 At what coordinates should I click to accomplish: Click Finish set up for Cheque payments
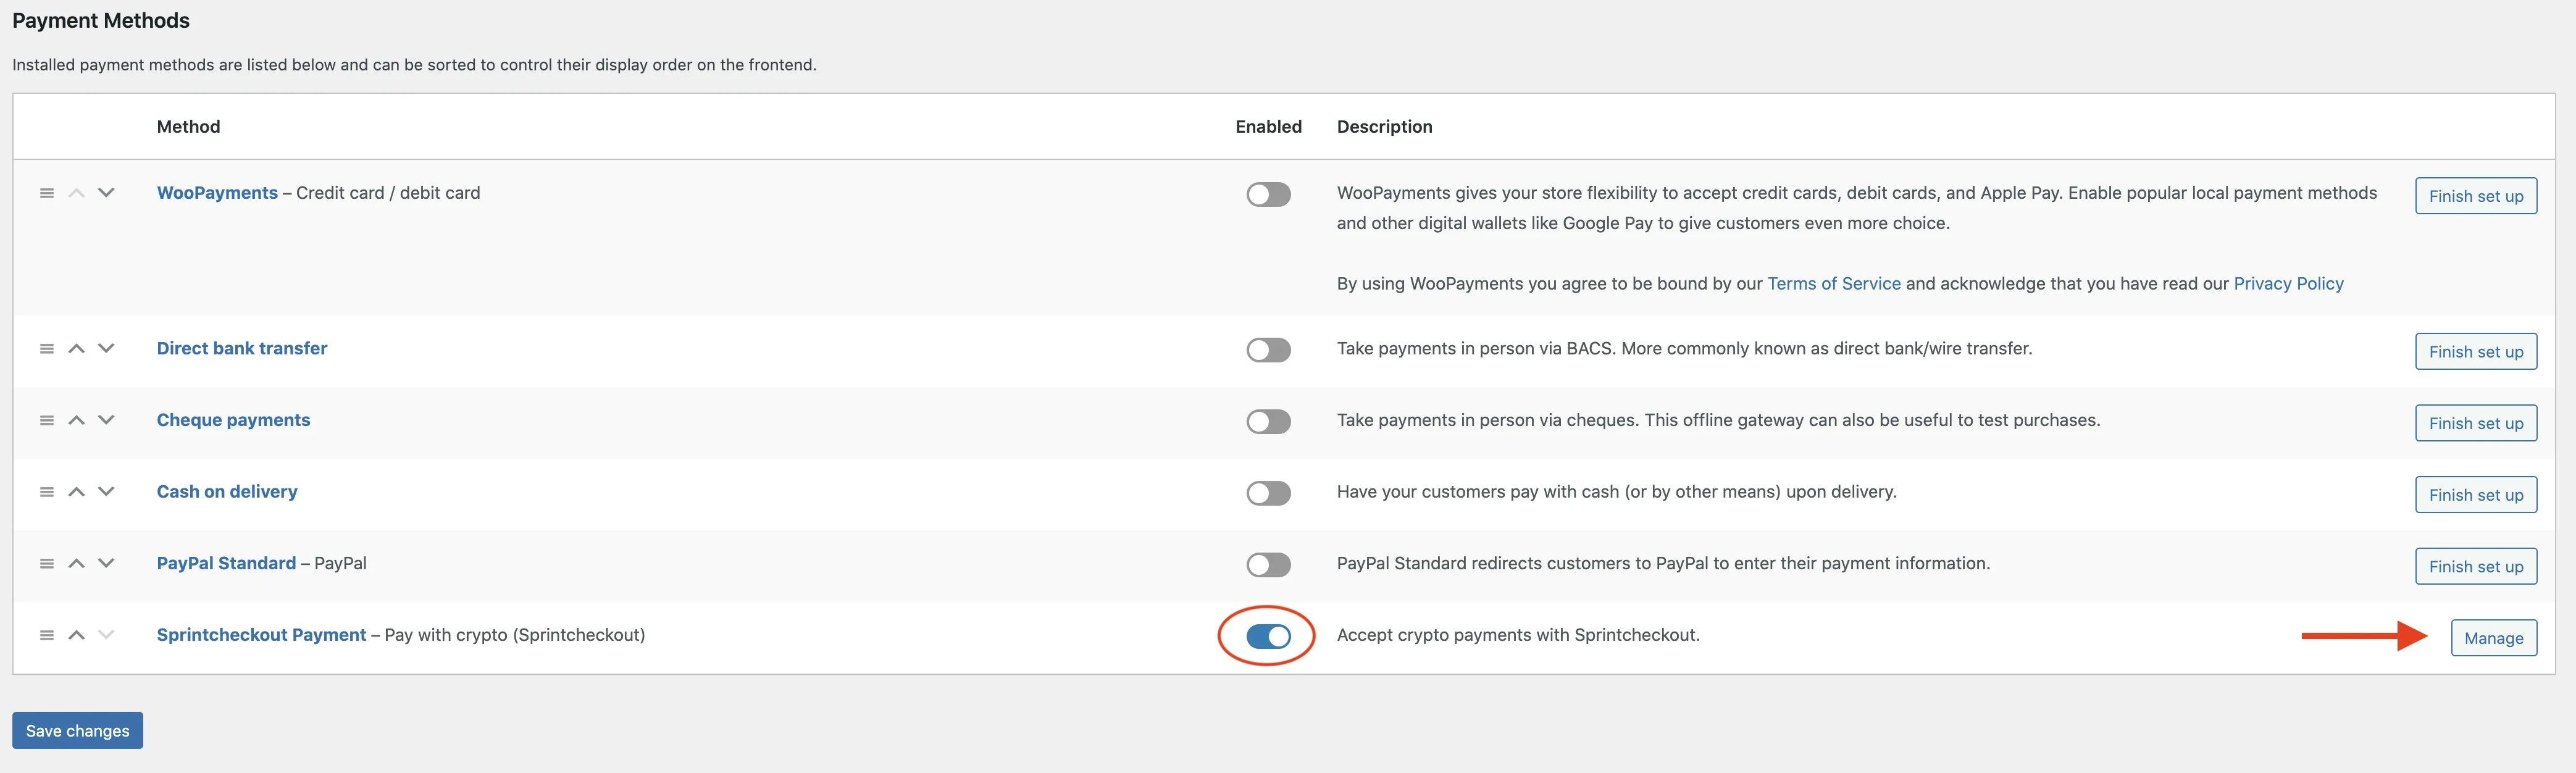click(2475, 423)
